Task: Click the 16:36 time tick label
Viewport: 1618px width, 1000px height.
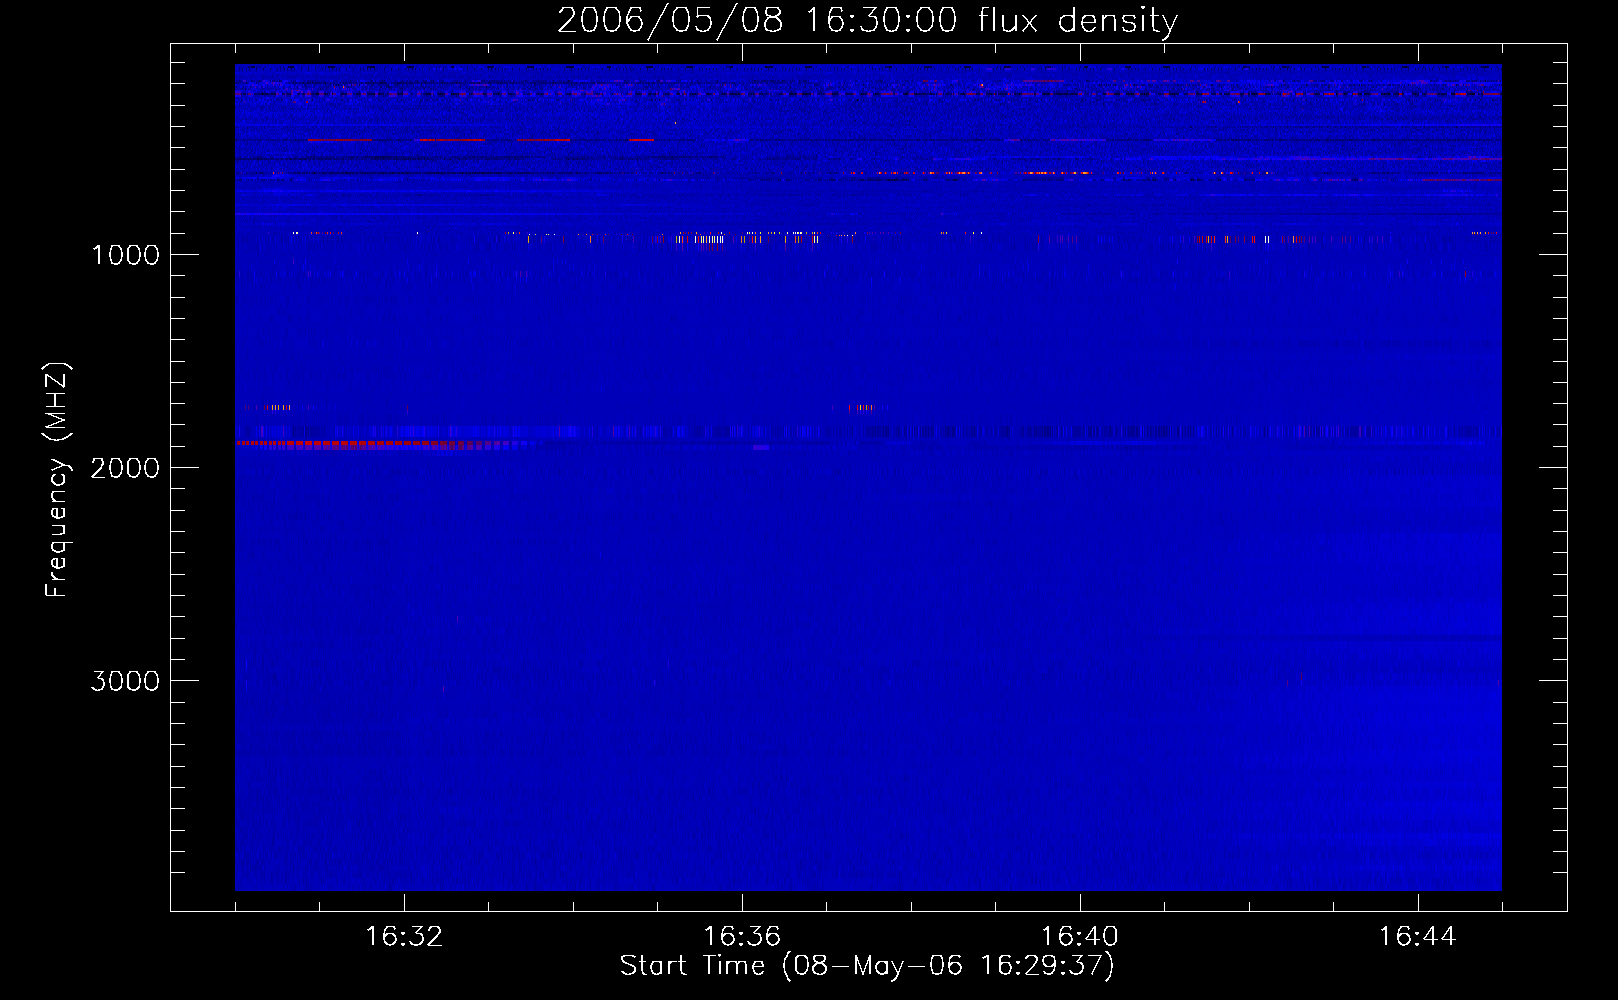Action: click(742, 937)
